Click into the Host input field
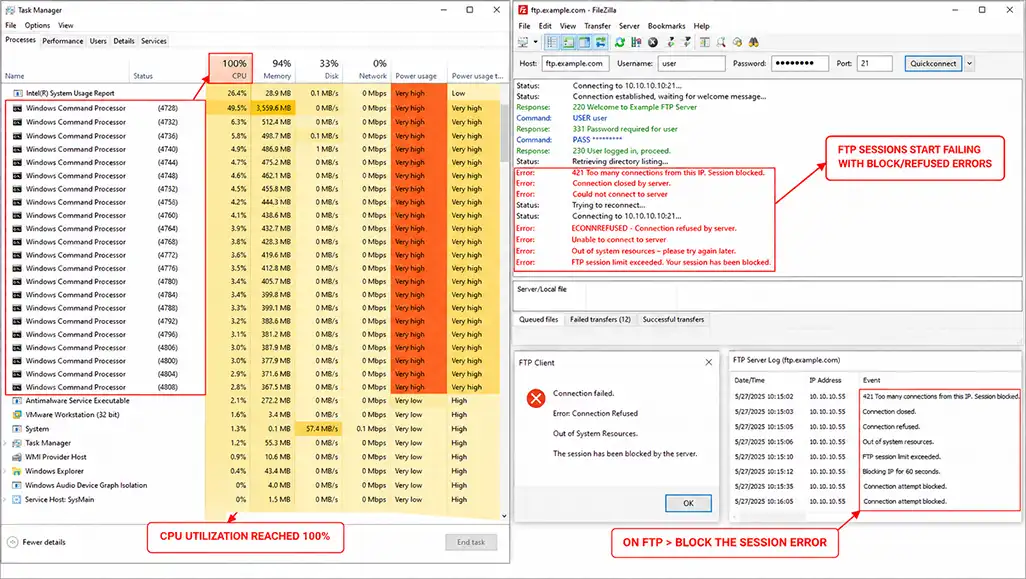The height and width of the screenshot is (579, 1026). click(x=575, y=63)
